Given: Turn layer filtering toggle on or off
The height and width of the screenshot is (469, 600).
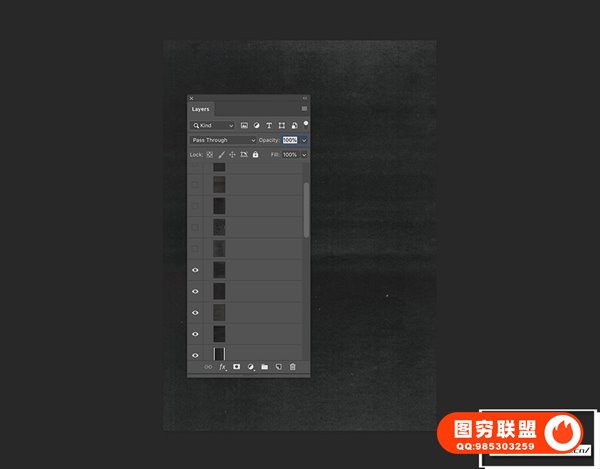Looking at the screenshot, I should [x=306, y=124].
